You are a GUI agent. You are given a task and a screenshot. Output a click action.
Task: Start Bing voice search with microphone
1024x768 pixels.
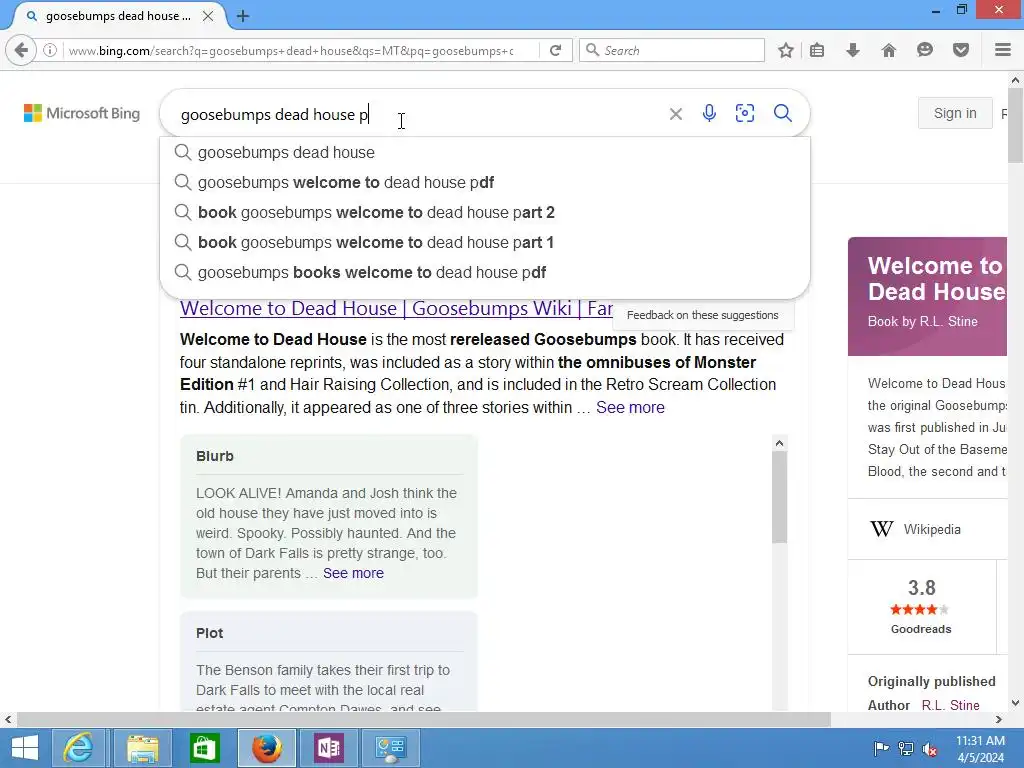point(709,114)
